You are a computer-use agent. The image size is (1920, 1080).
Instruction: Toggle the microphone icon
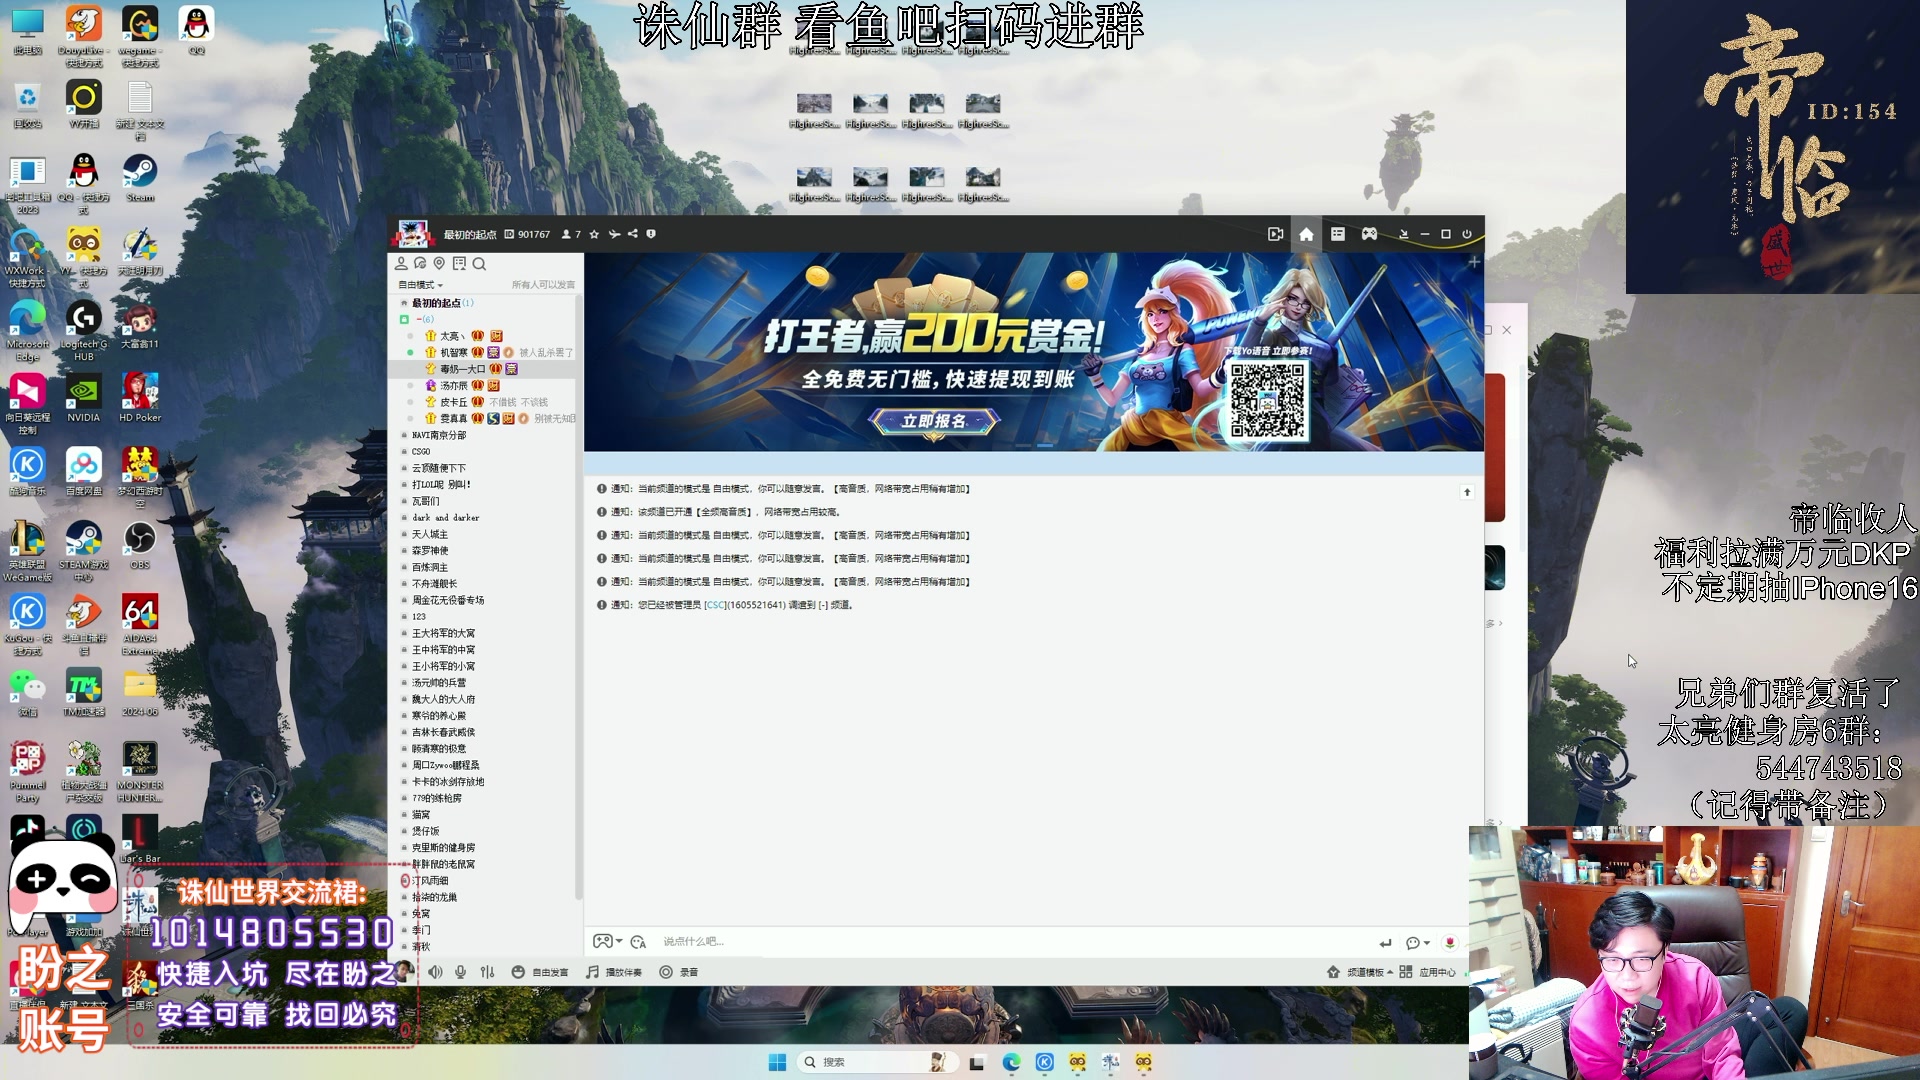point(461,972)
